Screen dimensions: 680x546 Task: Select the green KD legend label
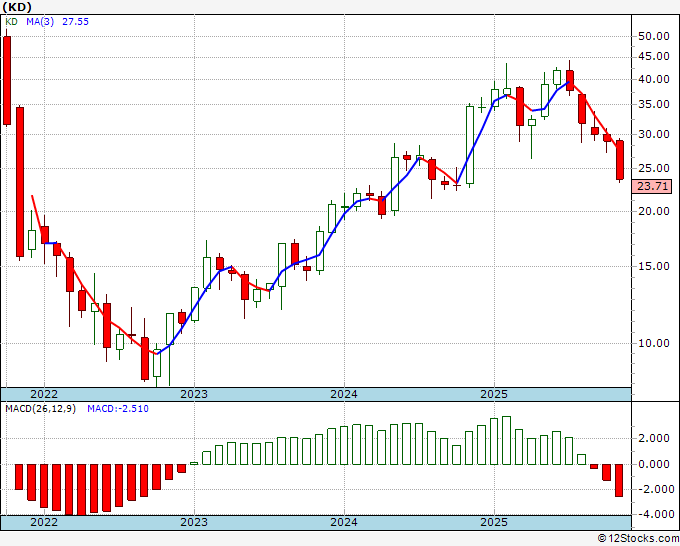11,22
